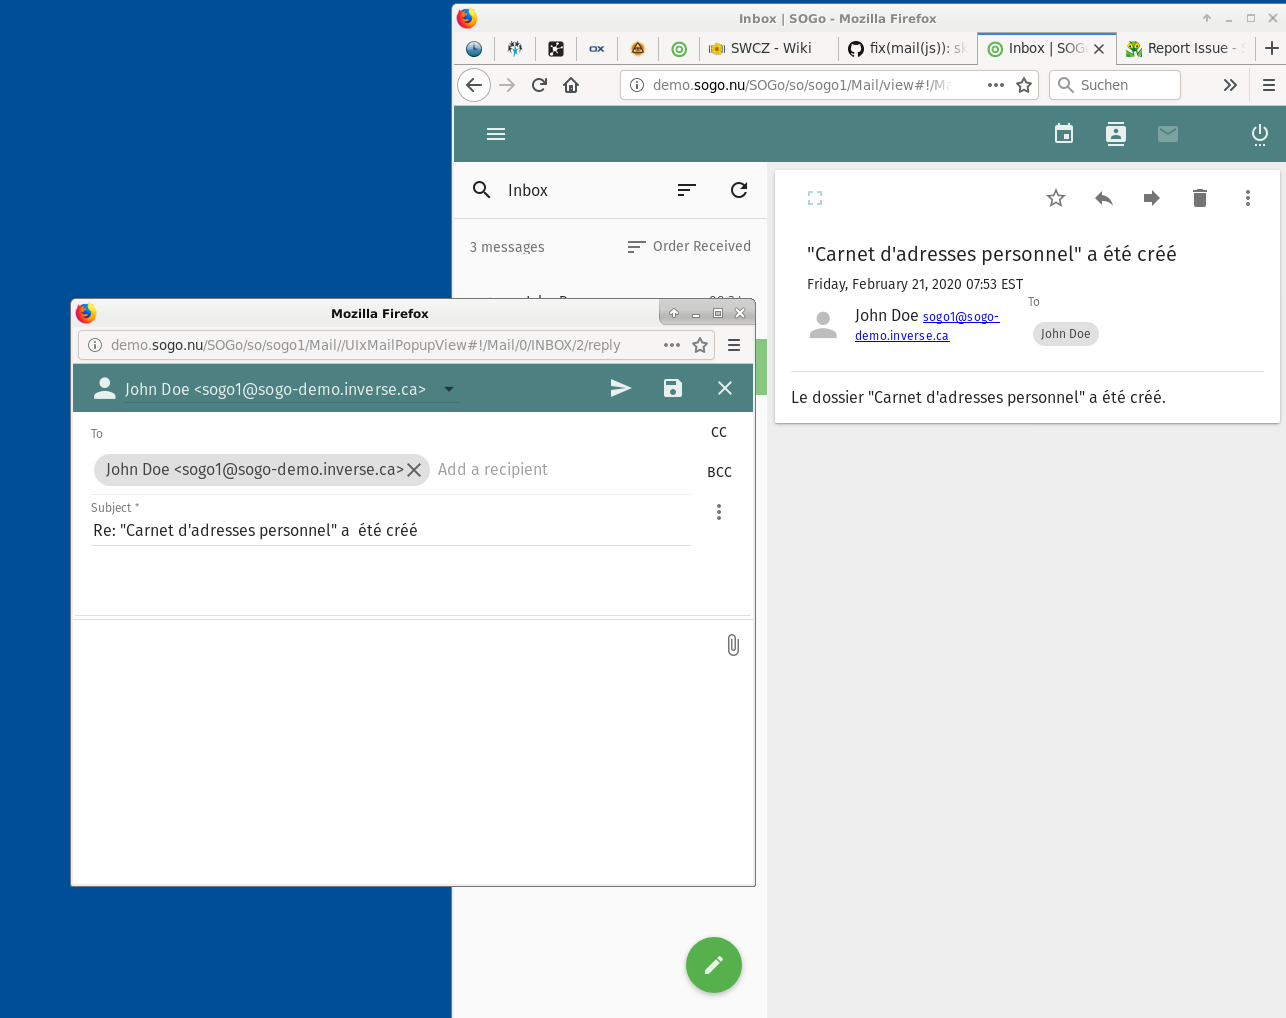The image size is (1286, 1018).
Task: Save the draft with floppy icon
Action: point(673,388)
